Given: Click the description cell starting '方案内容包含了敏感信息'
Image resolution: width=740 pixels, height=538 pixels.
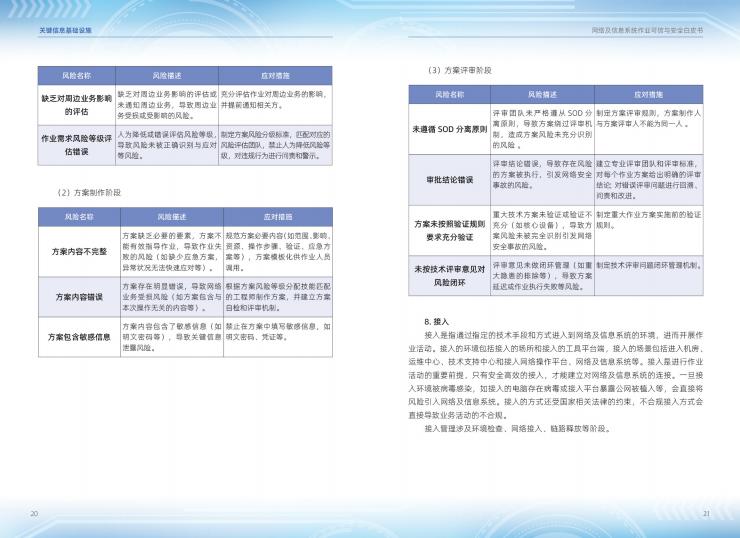Looking at the screenshot, I should tap(172, 337).
